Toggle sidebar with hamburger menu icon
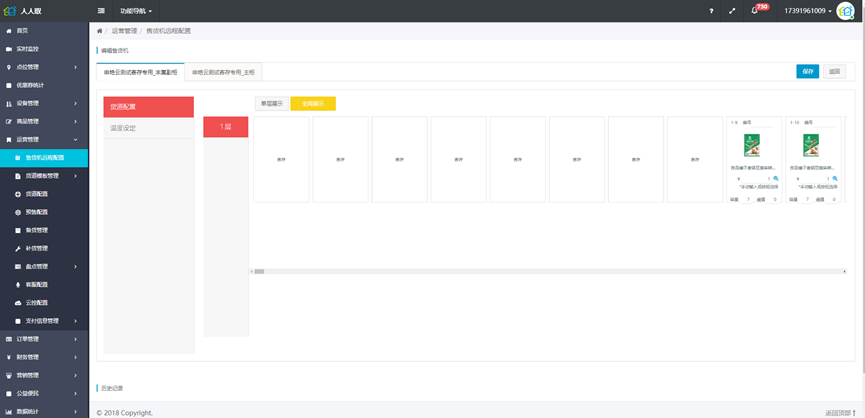This screenshot has width=865, height=418. click(x=101, y=10)
